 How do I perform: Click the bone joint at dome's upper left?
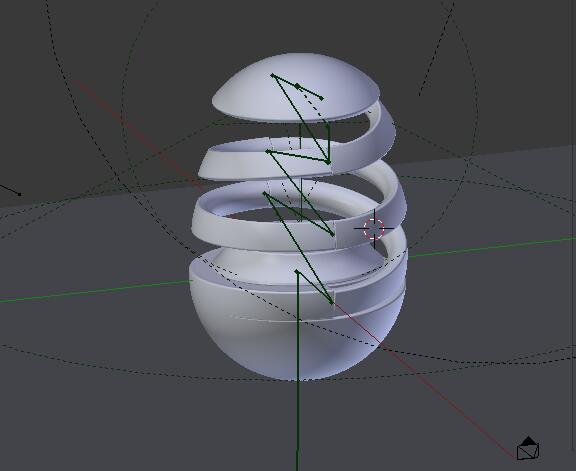272,75
